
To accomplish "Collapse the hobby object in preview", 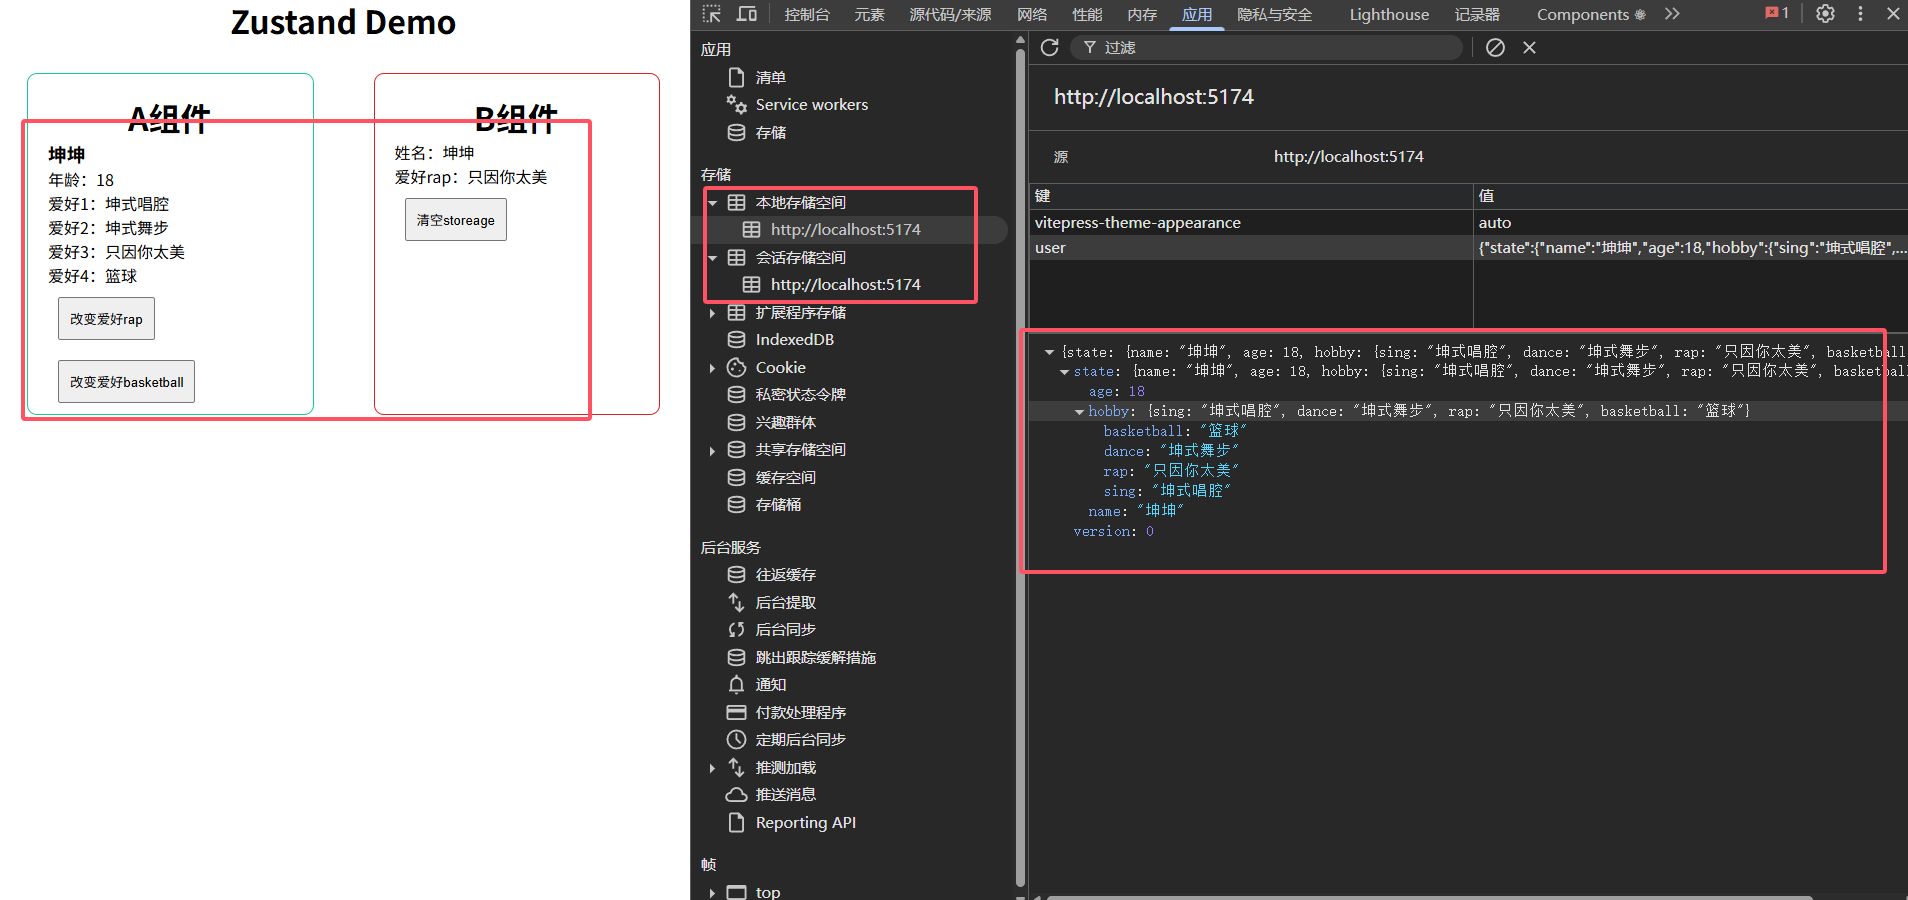I will pyautogui.click(x=1079, y=411).
